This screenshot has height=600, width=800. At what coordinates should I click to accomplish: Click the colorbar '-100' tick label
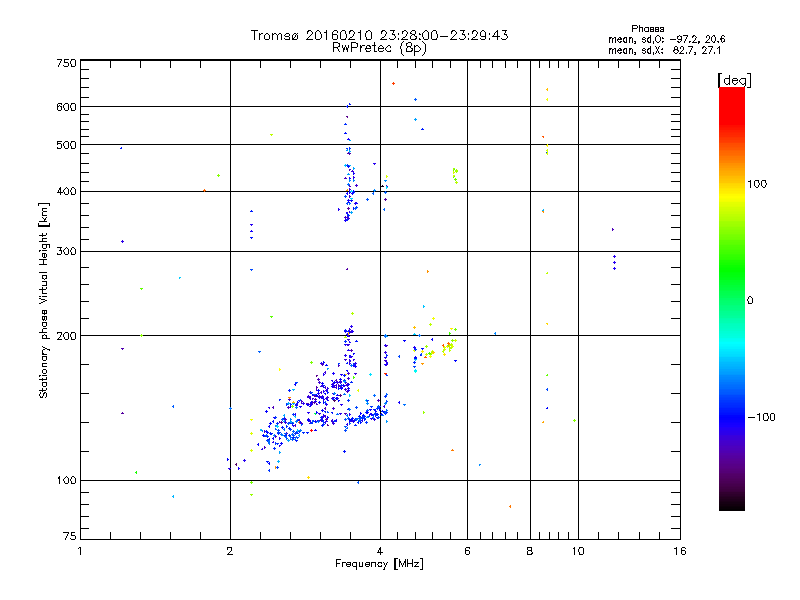[x=761, y=417]
